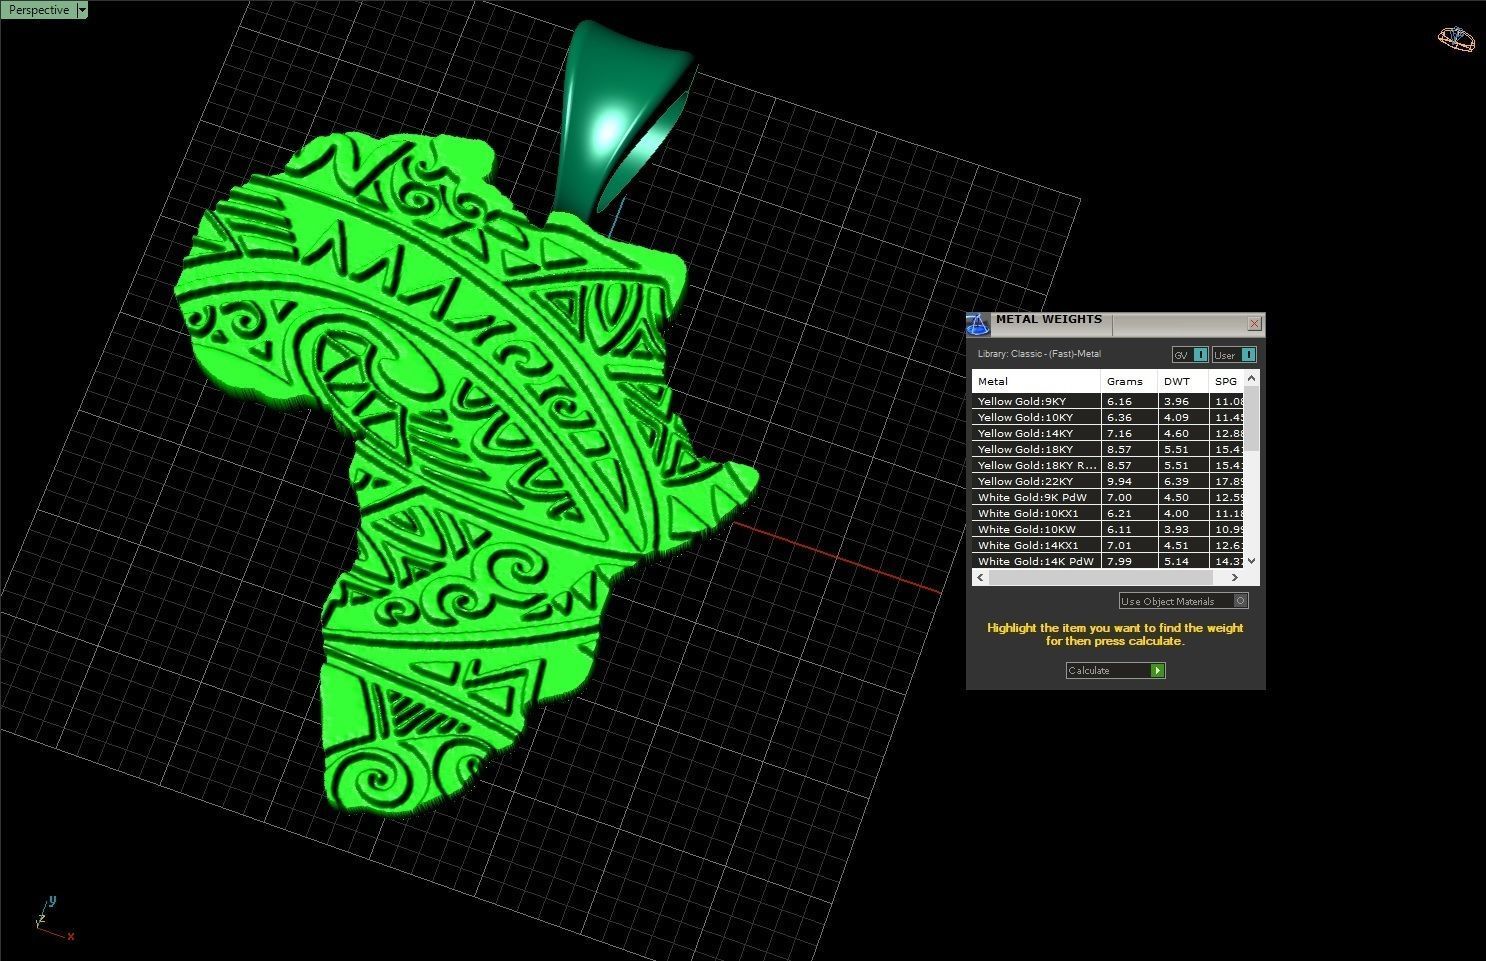This screenshot has width=1486, height=961.
Task: Select the White Gold:14K PdW row
Action: click(1108, 561)
